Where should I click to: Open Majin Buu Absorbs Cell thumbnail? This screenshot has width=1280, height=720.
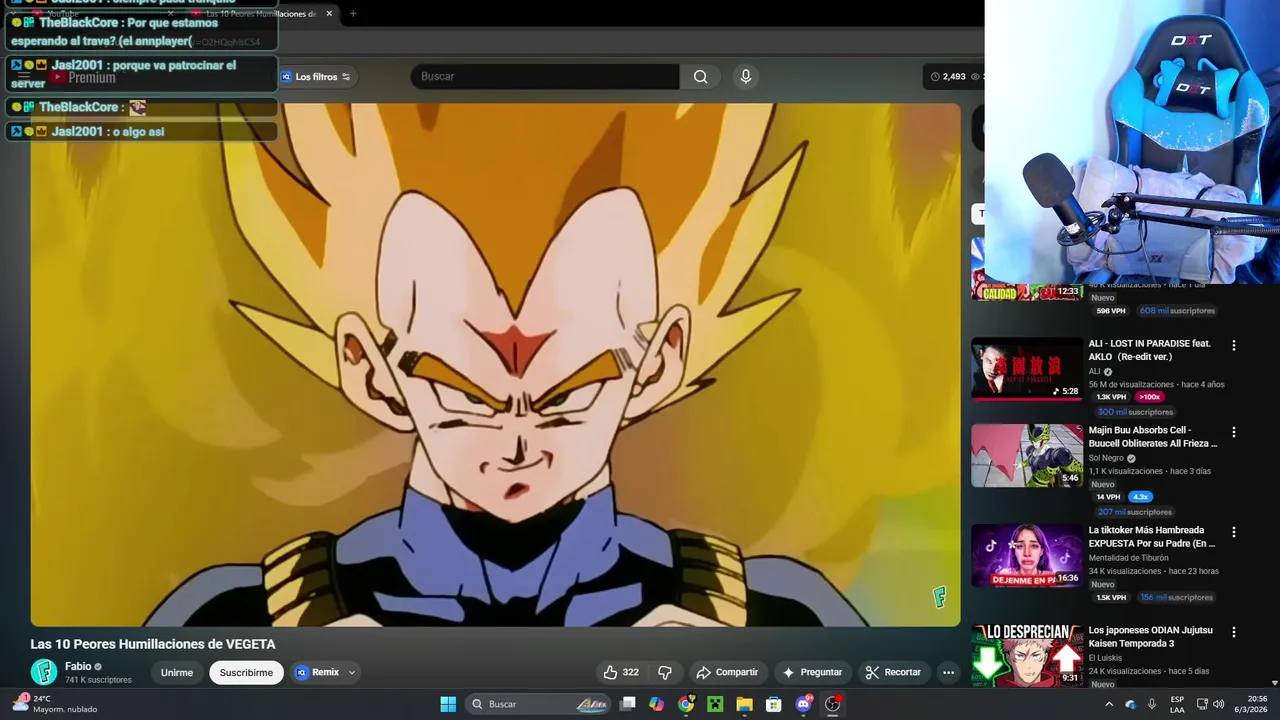coord(1027,455)
